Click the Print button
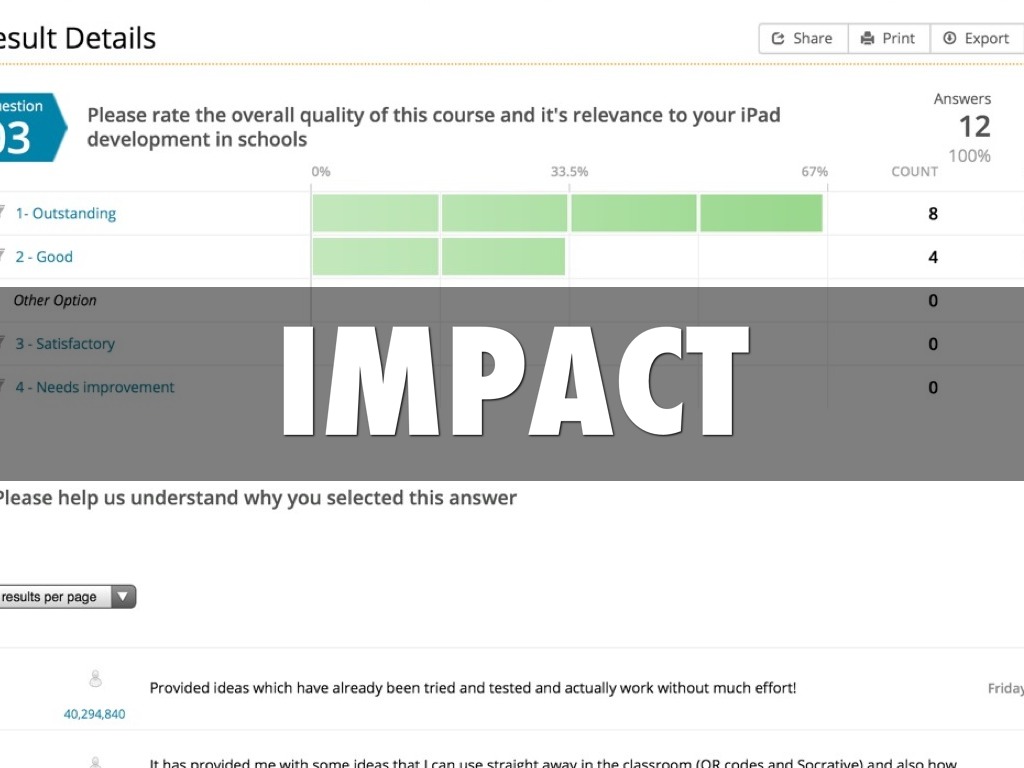This screenshot has width=1024, height=768. 888,38
